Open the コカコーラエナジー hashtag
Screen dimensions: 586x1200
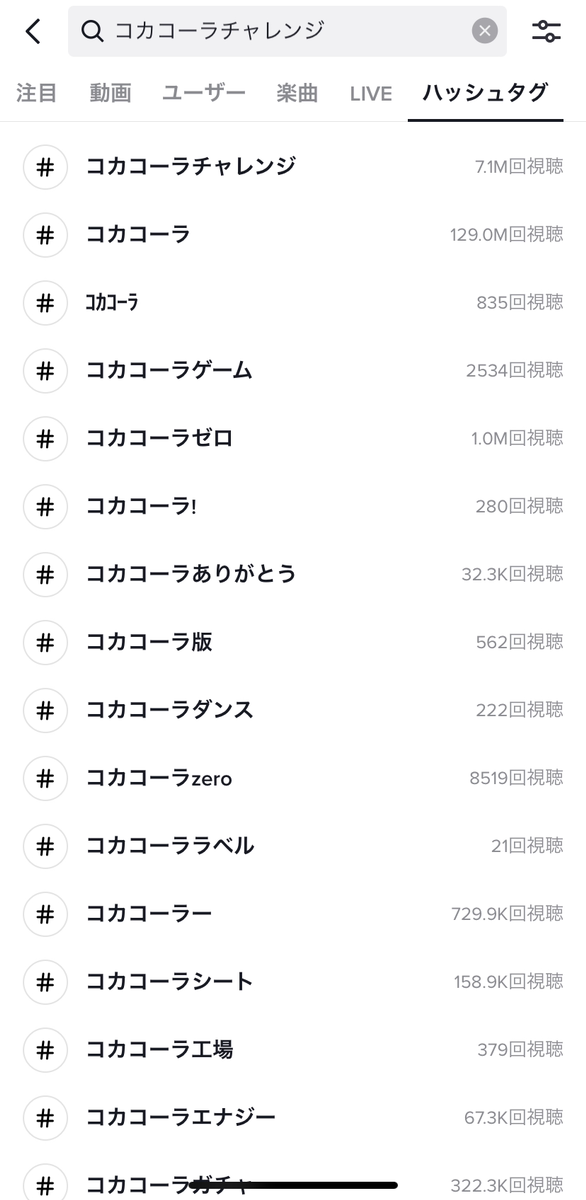coord(293,1118)
